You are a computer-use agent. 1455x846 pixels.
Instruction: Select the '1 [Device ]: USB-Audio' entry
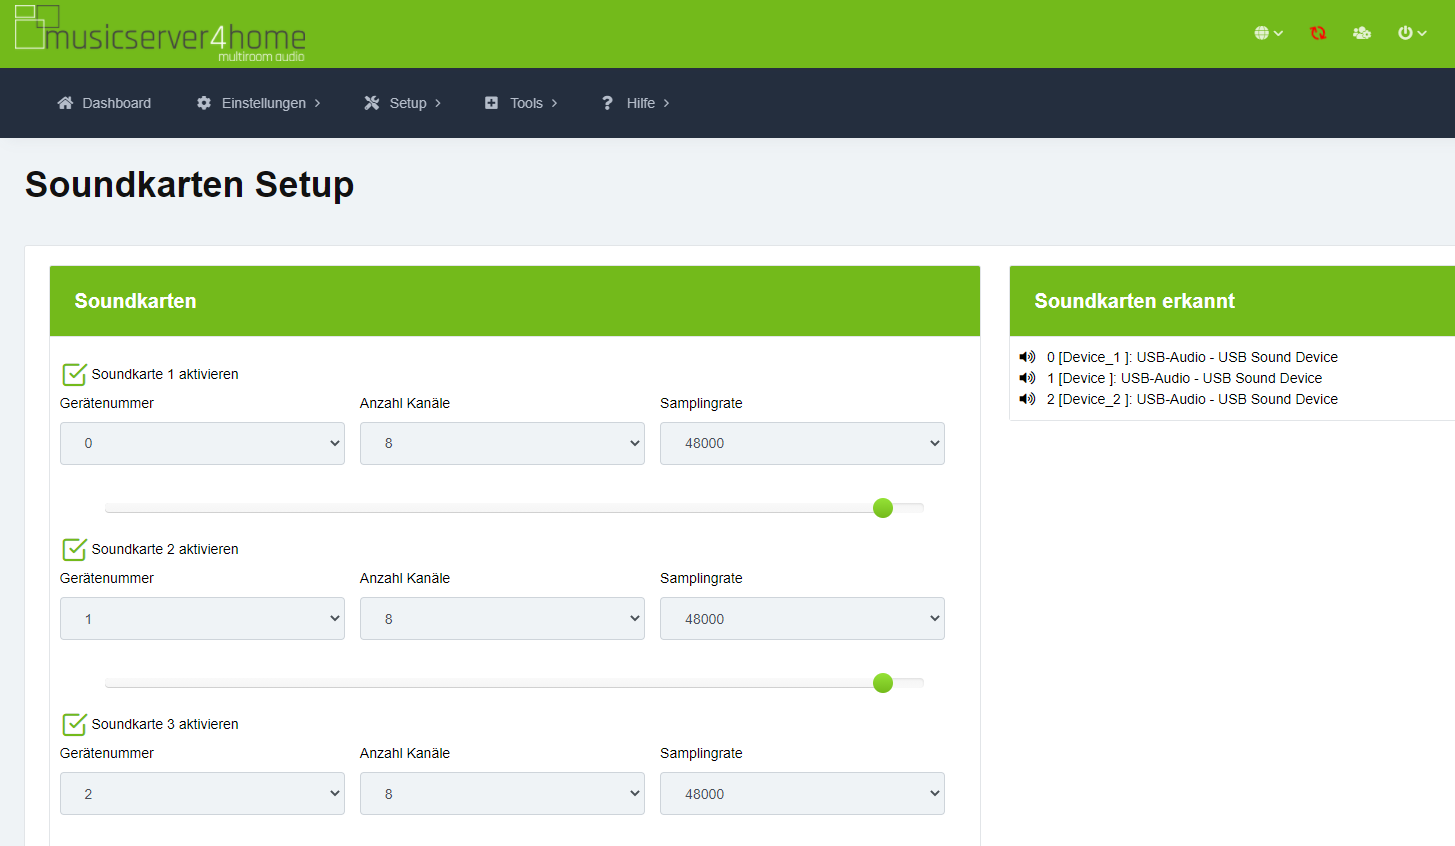click(1184, 378)
